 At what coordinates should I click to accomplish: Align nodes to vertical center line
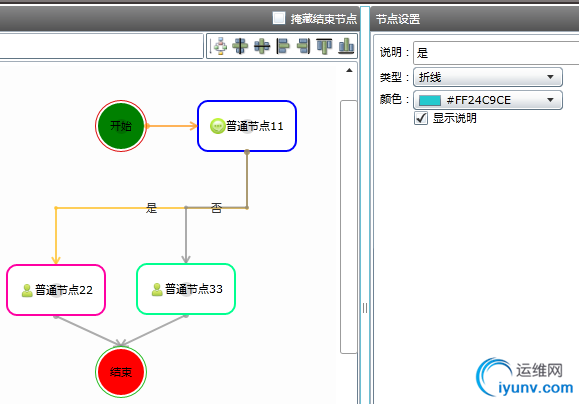point(240,46)
